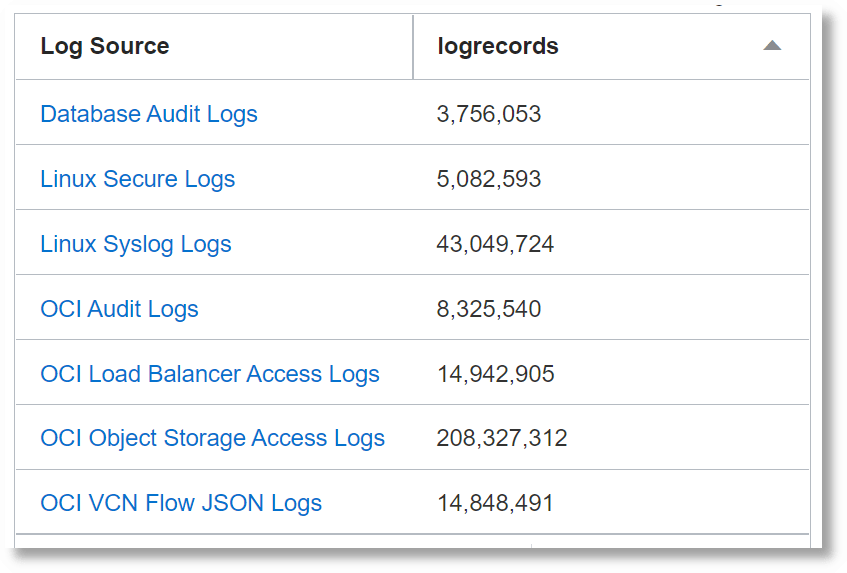Open the Database Audit Logs link
Image resolution: width=847 pixels, height=573 pixels.
coord(149,114)
